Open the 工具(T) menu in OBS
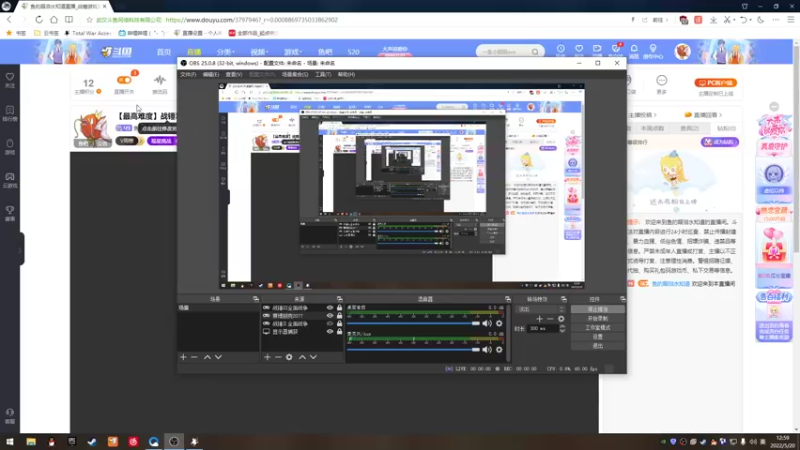 pos(323,74)
